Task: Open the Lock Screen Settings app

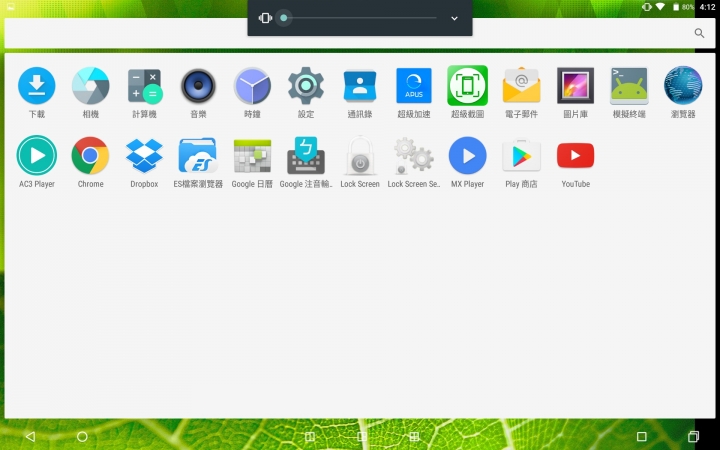Action: (x=414, y=155)
